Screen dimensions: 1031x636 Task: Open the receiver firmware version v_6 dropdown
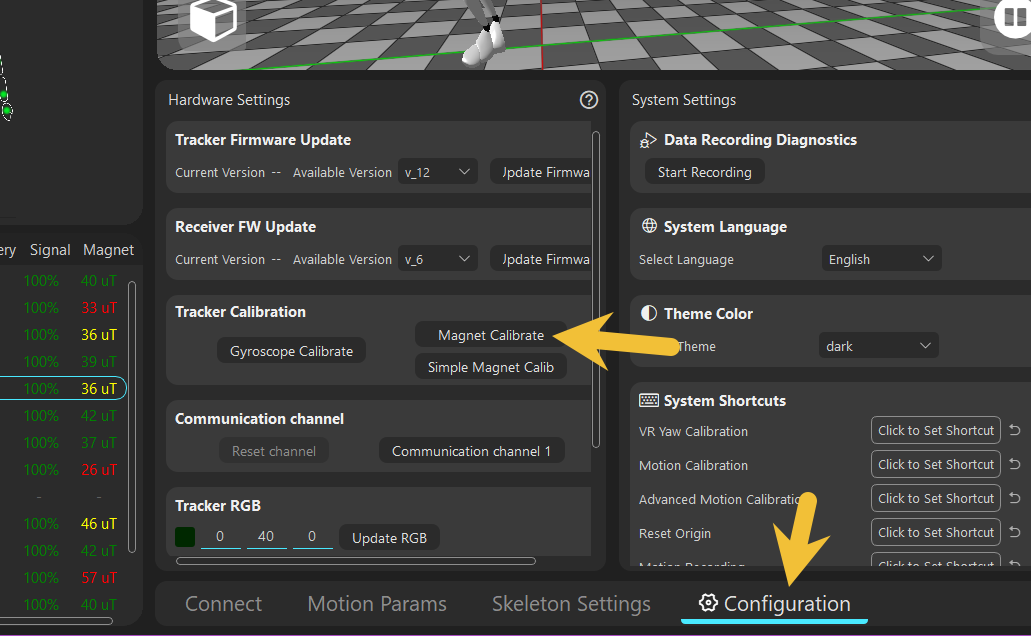coord(438,259)
